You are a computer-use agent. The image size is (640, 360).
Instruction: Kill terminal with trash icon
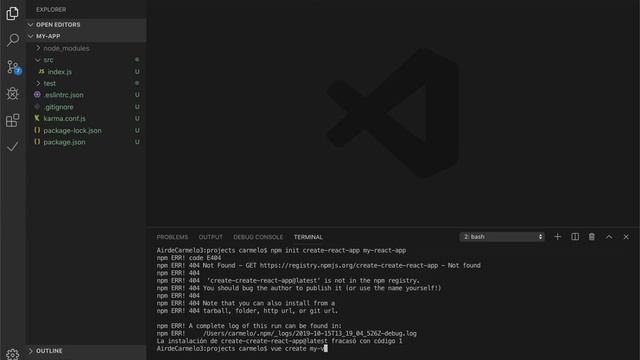pyautogui.click(x=591, y=237)
